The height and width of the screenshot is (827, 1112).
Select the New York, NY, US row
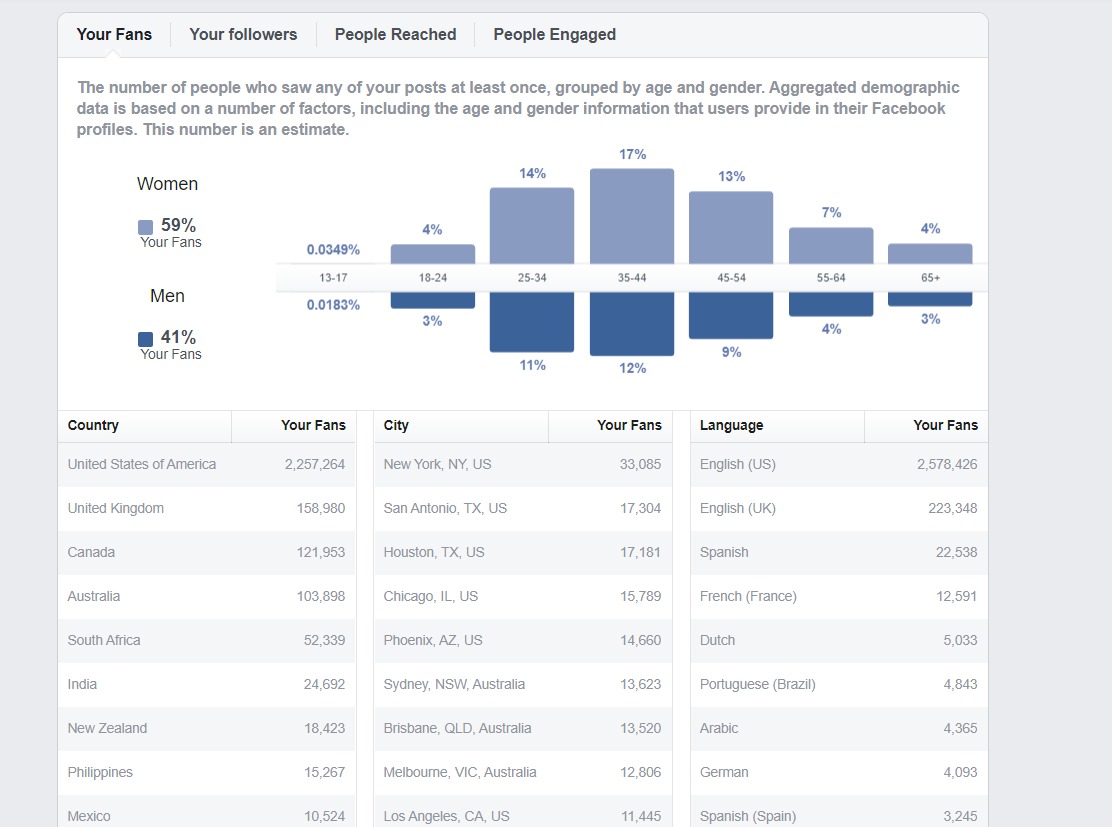tap(523, 465)
